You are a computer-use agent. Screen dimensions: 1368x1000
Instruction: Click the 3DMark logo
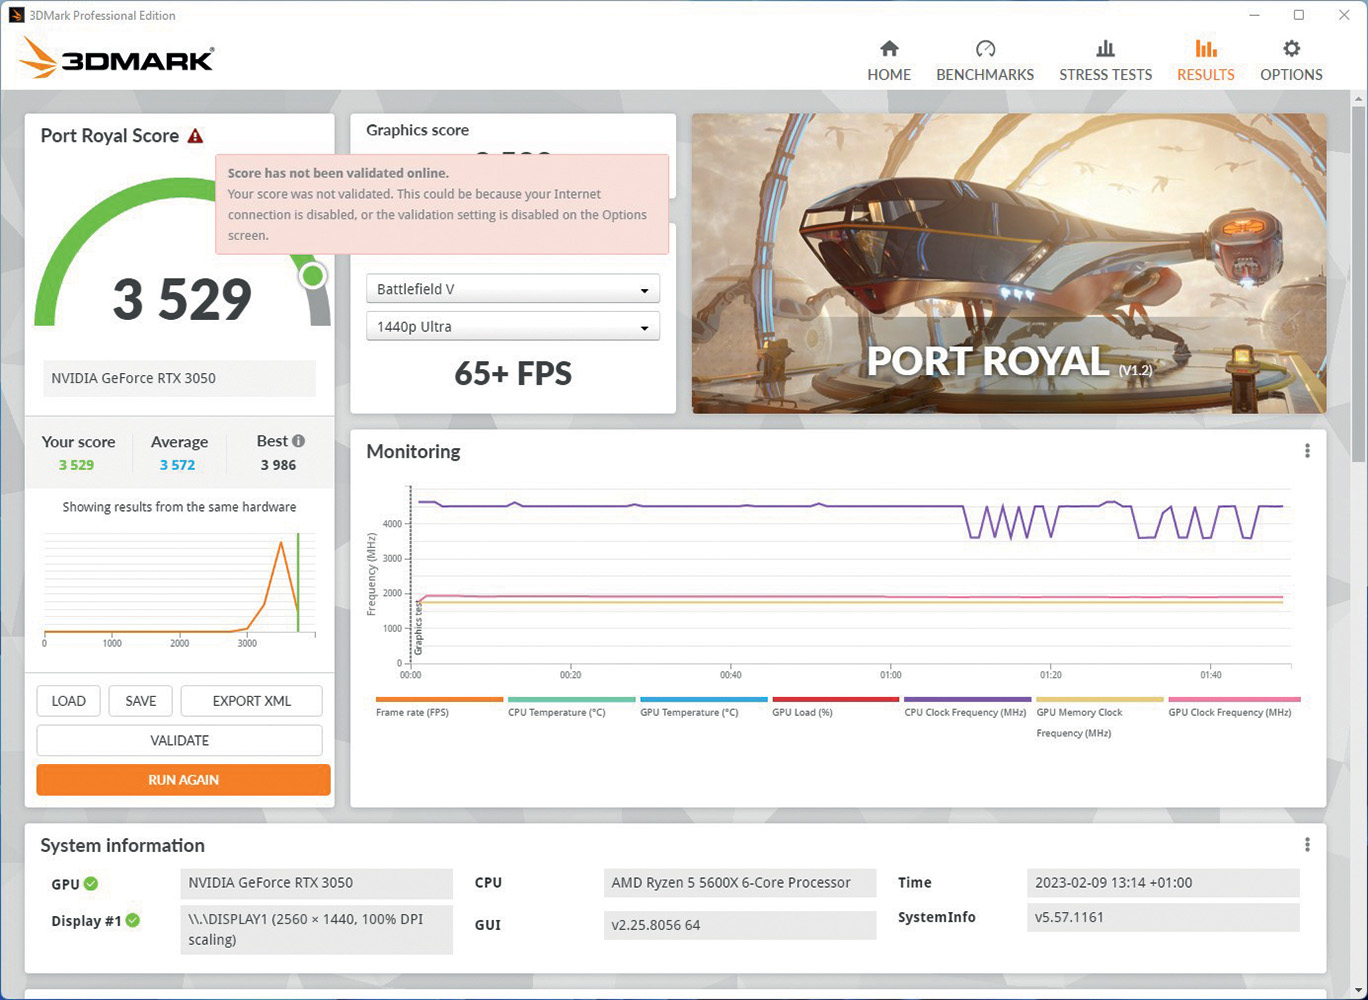coord(116,59)
